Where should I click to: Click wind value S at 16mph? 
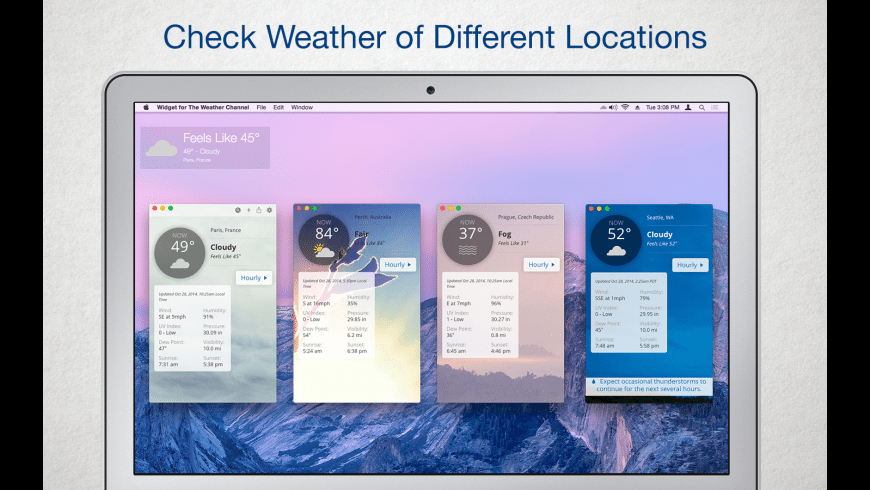click(316, 304)
